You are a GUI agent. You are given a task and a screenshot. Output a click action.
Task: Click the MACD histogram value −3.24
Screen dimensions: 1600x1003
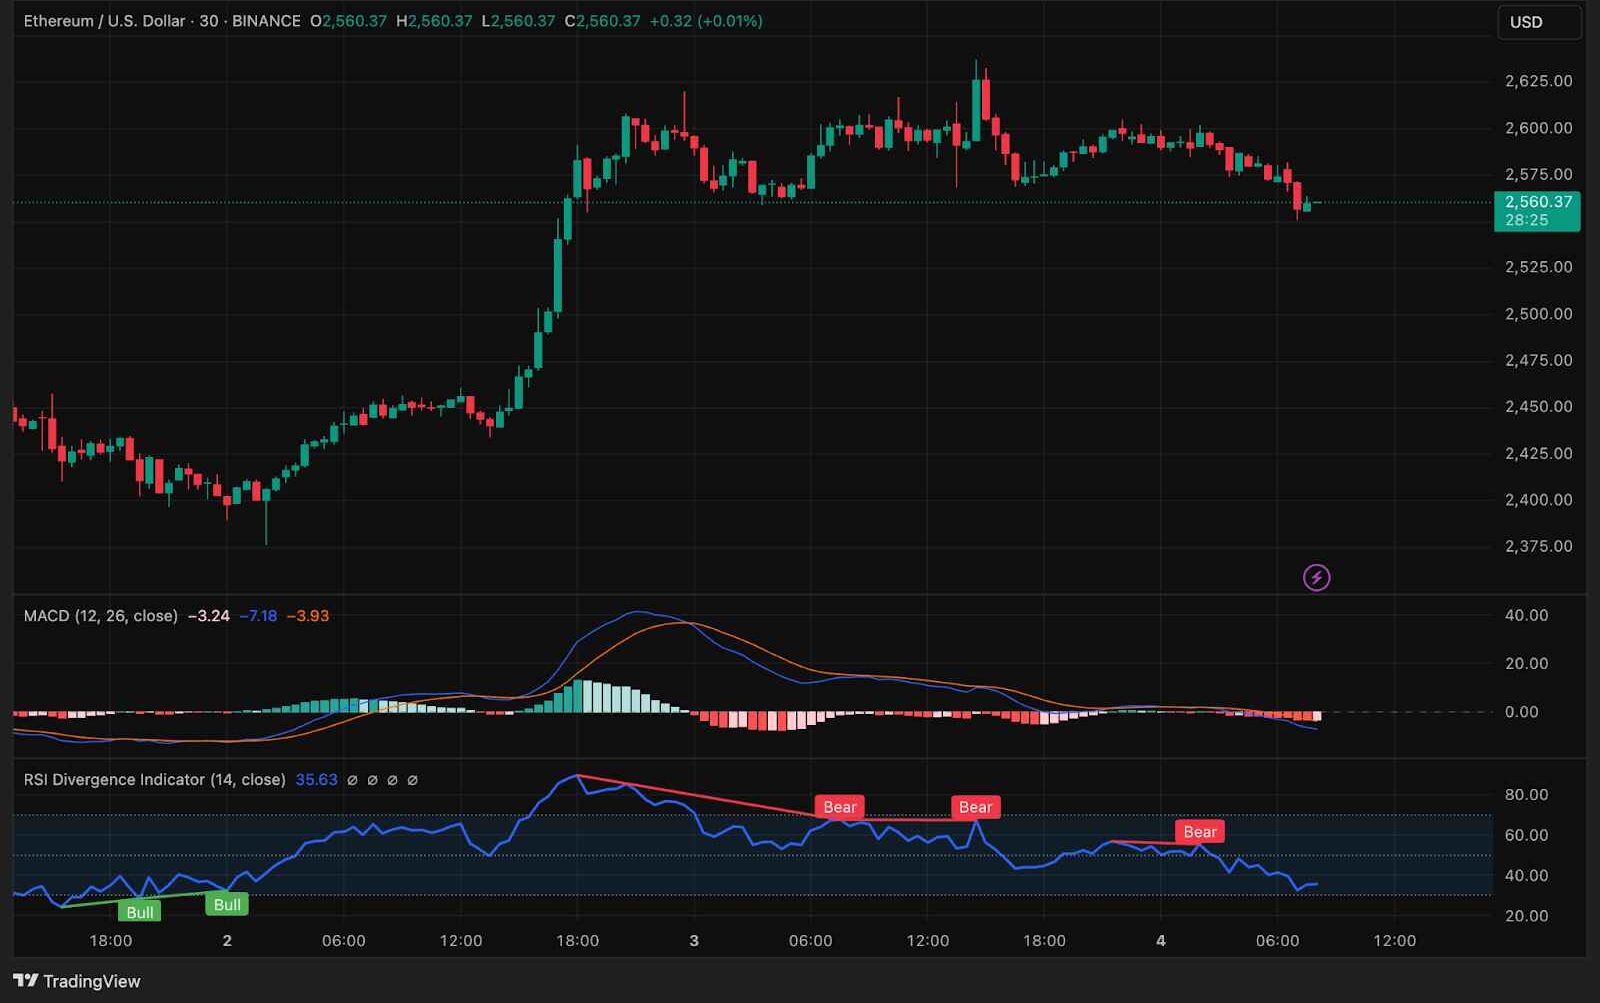coord(209,616)
